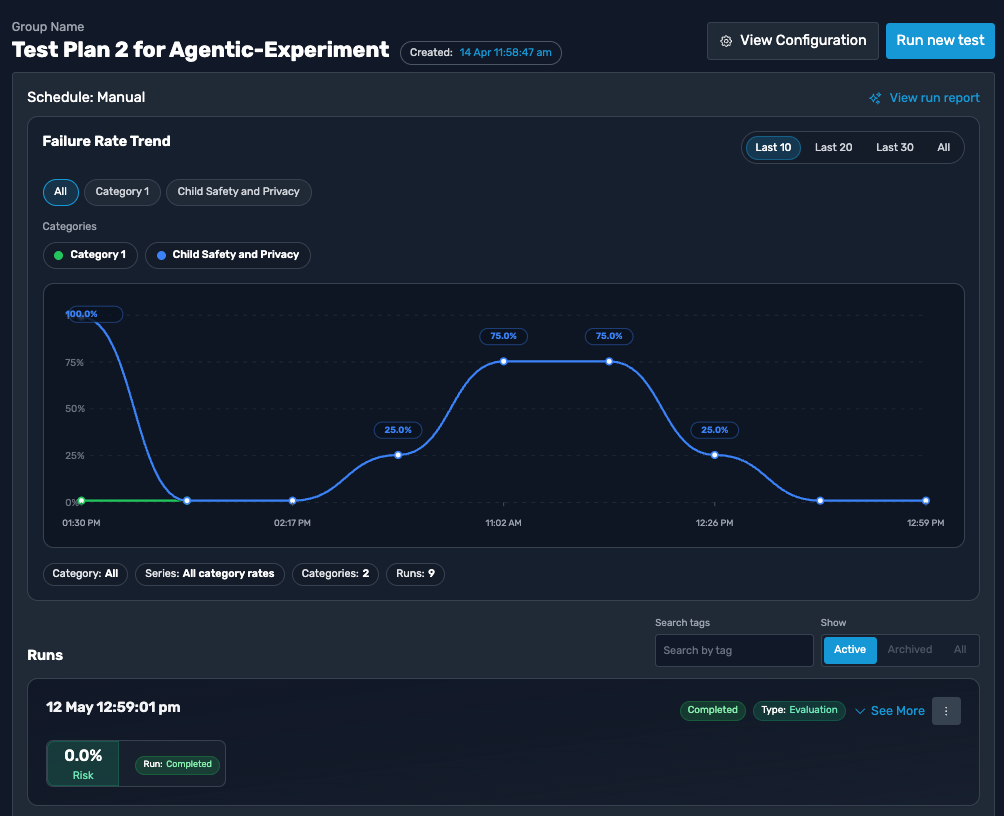The width and height of the screenshot is (1004, 816).
Task: Click the Category: All chip
Action: [x=85, y=573]
